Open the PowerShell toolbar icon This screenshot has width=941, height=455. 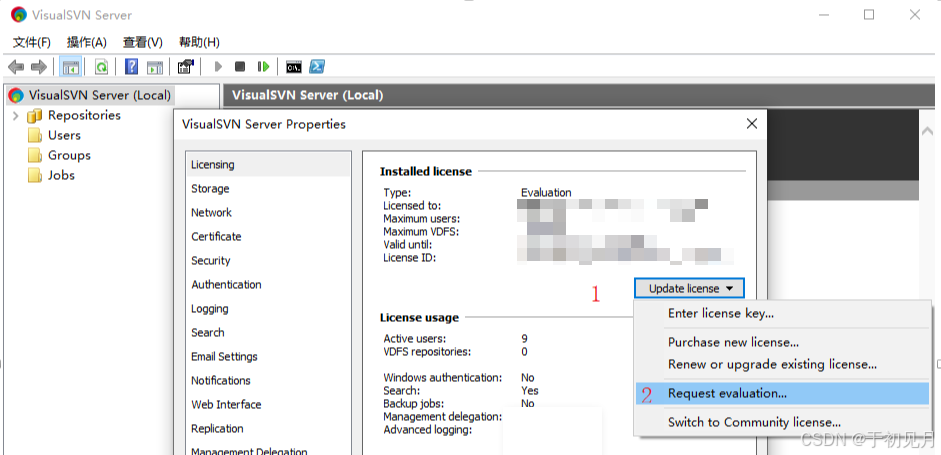(x=317, y=67)
